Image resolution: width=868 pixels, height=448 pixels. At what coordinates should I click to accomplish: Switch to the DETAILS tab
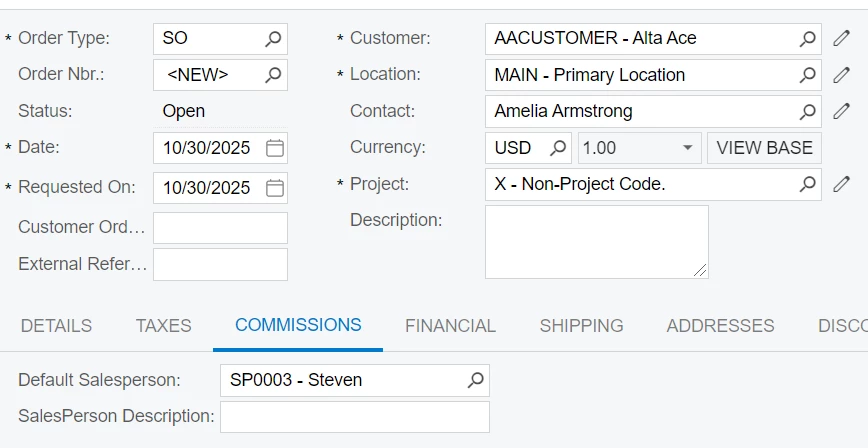click(56, 326)
